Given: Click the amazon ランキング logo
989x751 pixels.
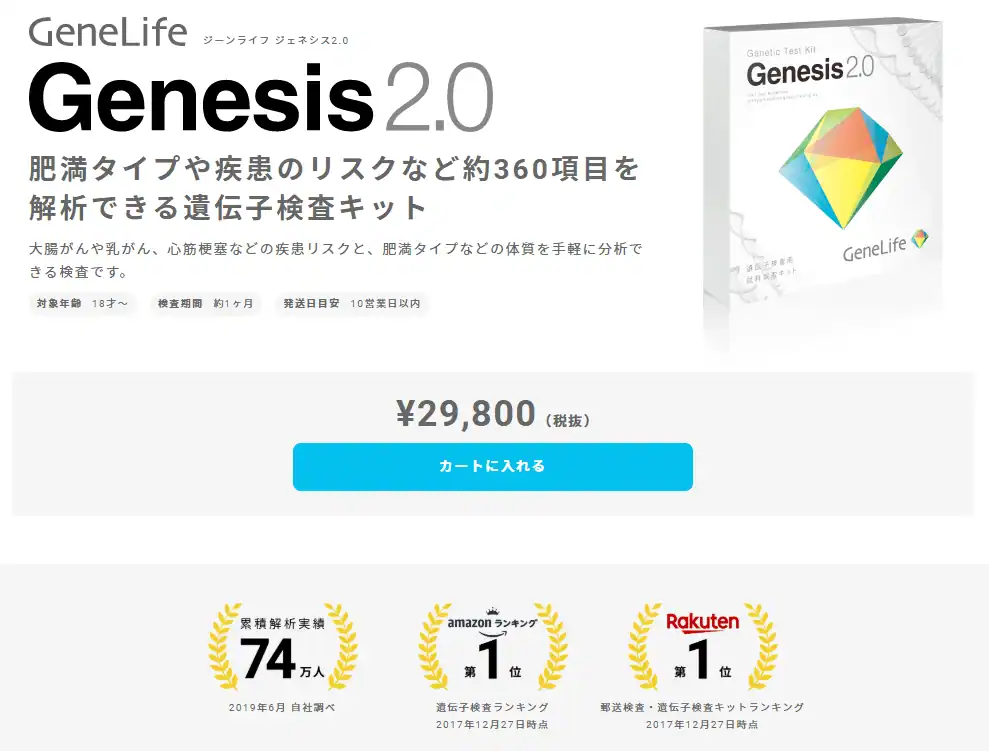Looking at the screenshot, I should coord(492,622).
